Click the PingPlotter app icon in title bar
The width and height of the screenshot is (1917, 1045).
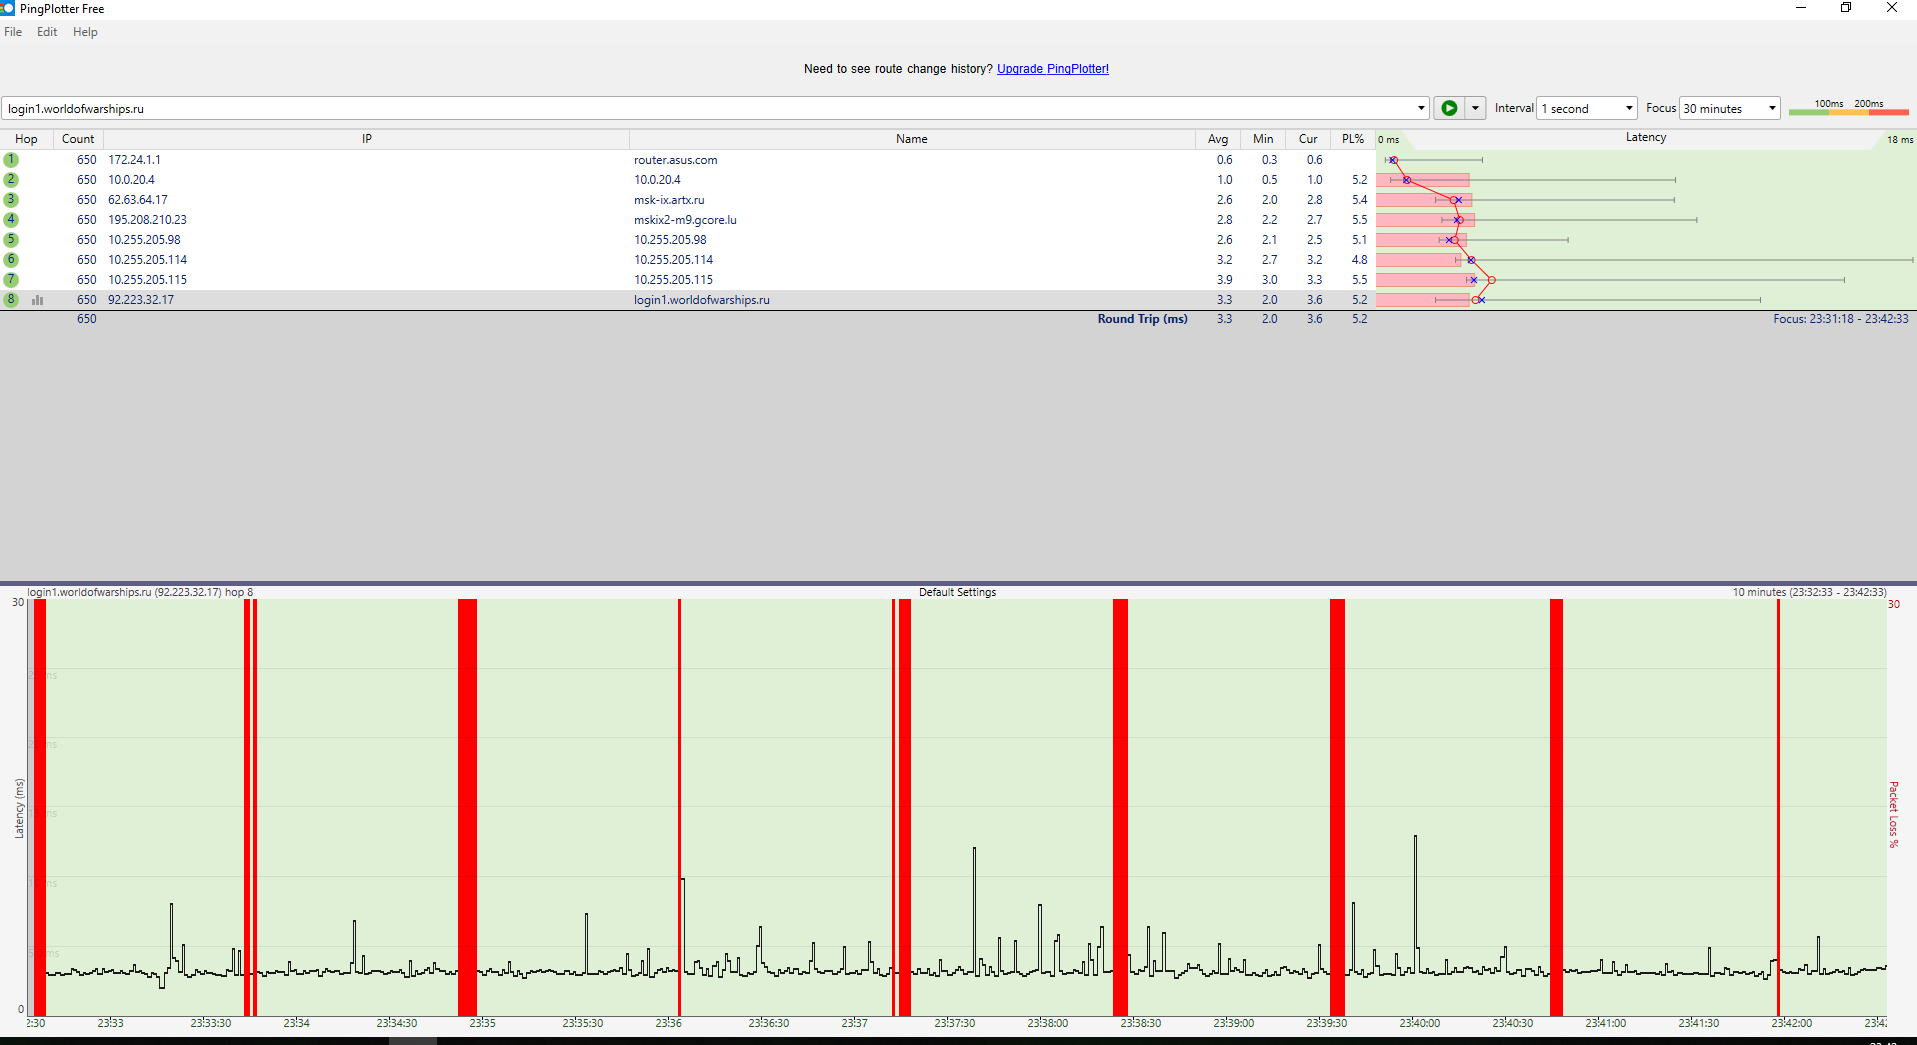click(x=8, y=8)
